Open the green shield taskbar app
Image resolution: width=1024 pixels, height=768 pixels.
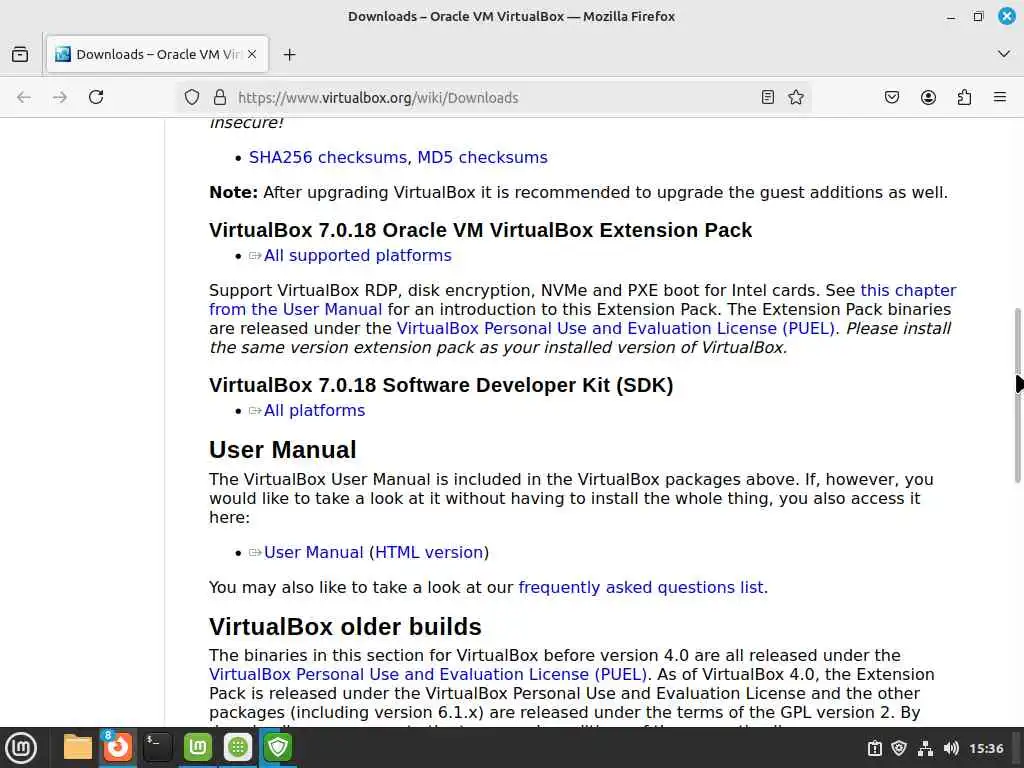(x=278, y=747)
